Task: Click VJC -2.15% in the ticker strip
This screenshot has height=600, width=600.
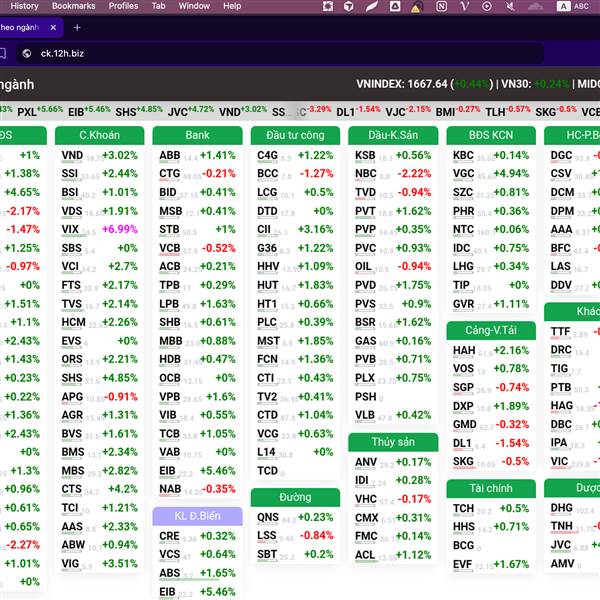Action: (x=408, y=111)
